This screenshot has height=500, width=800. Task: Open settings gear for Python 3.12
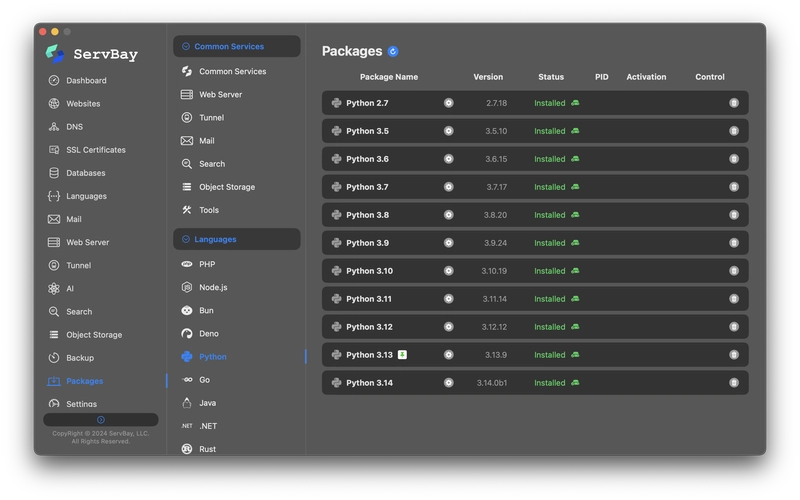pyautogui.click(x=448, y=327)
